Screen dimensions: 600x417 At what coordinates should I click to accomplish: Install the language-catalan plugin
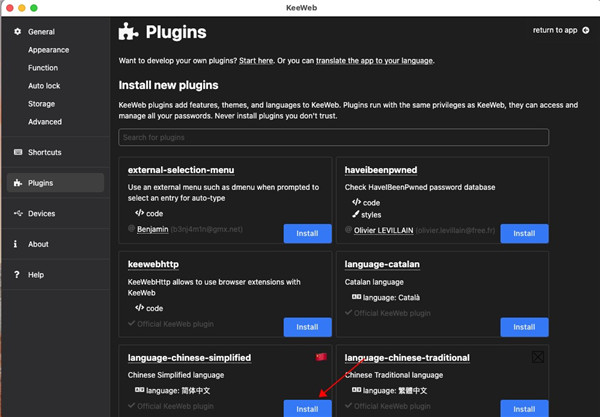pyautogui.click(x=524, y=327)
